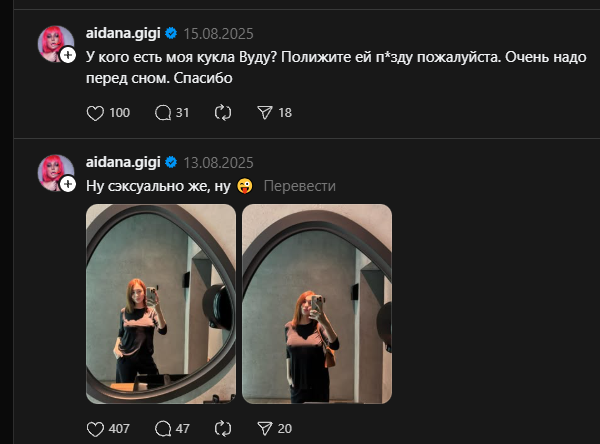Screen dimensions: 600x444
Task: Open the right mirror selfie photo
Action: 317,304
